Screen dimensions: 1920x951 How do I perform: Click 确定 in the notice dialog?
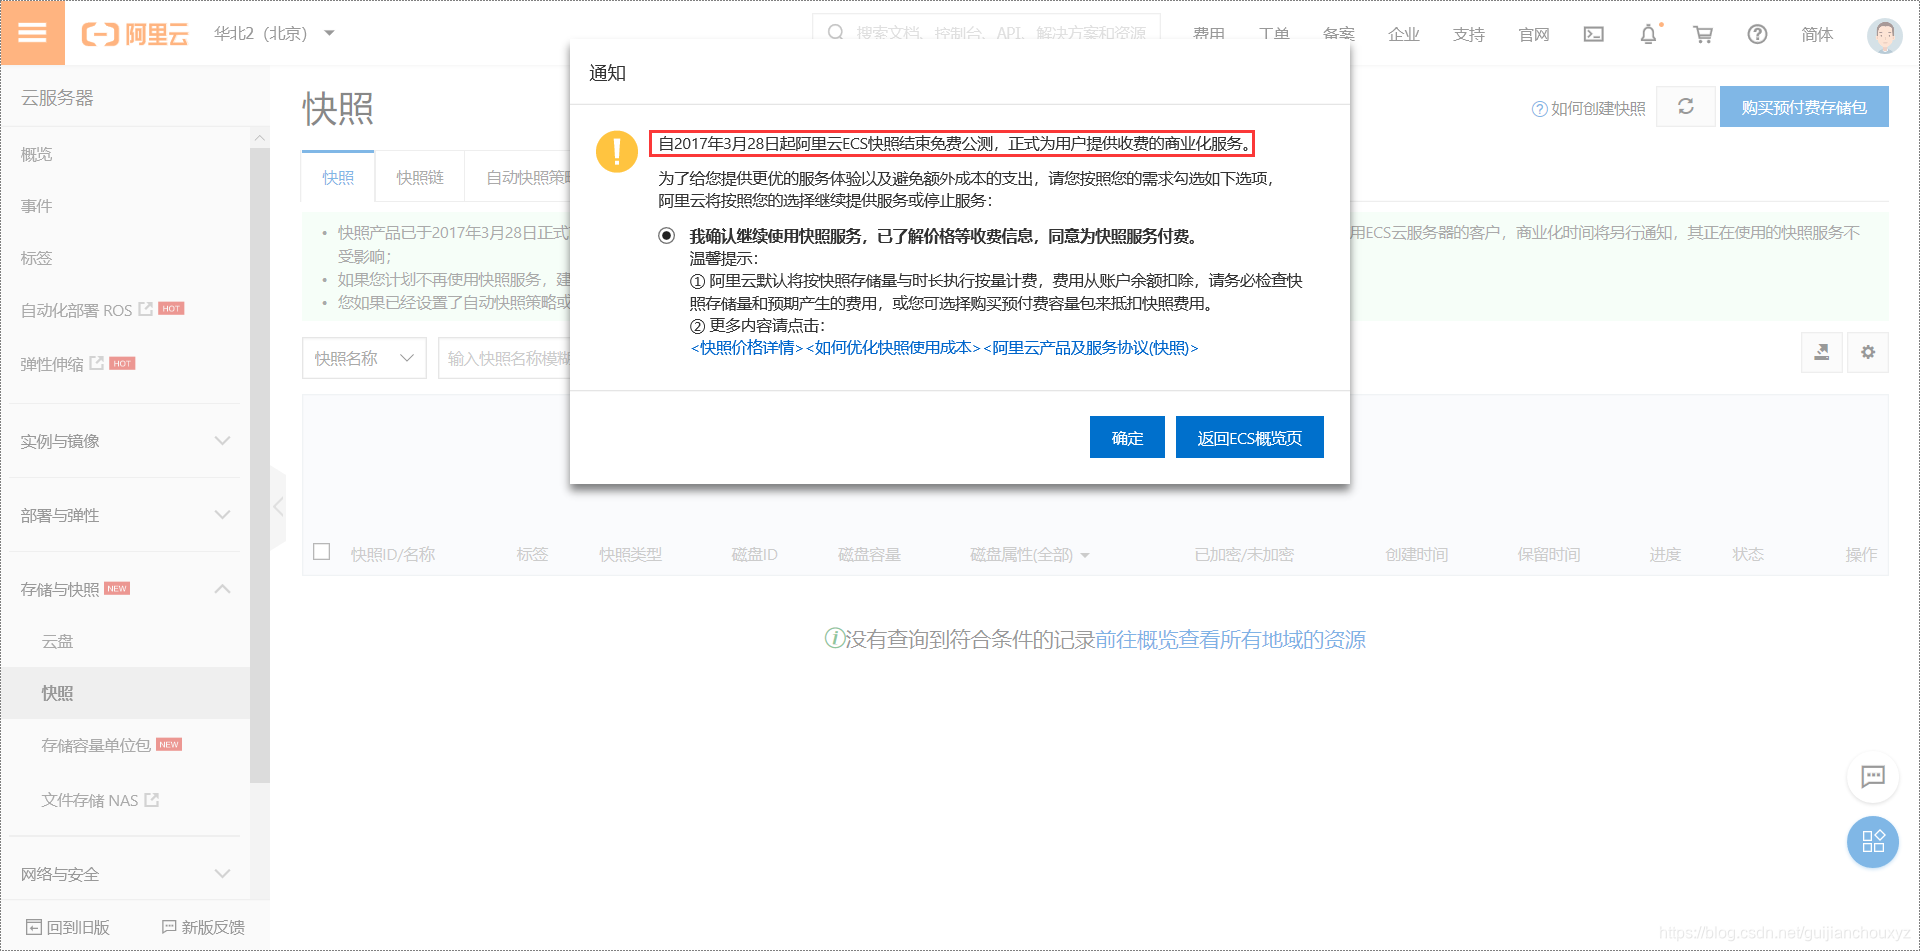point(1127,437)
